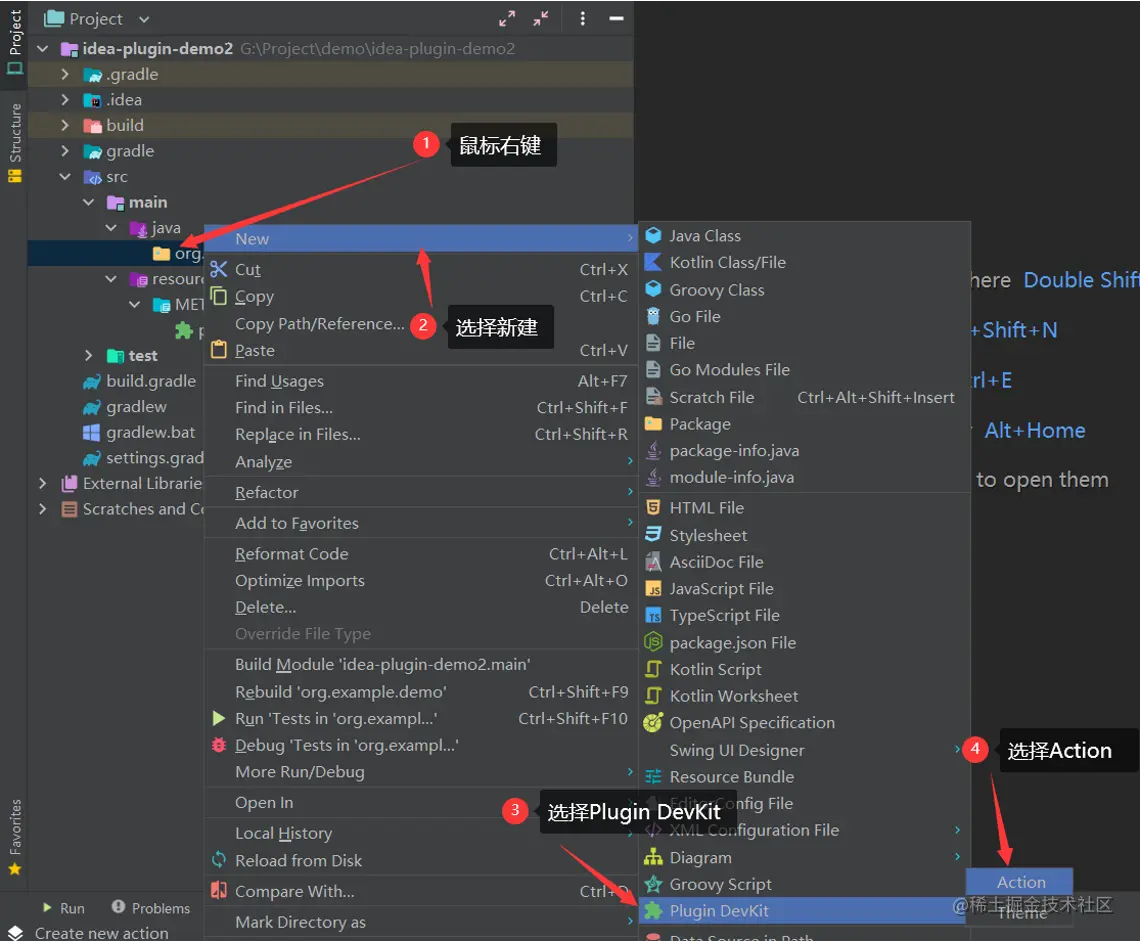Expand External Libraries node
The width and height of the screenshot is (1140, 942).
point(43,483)
